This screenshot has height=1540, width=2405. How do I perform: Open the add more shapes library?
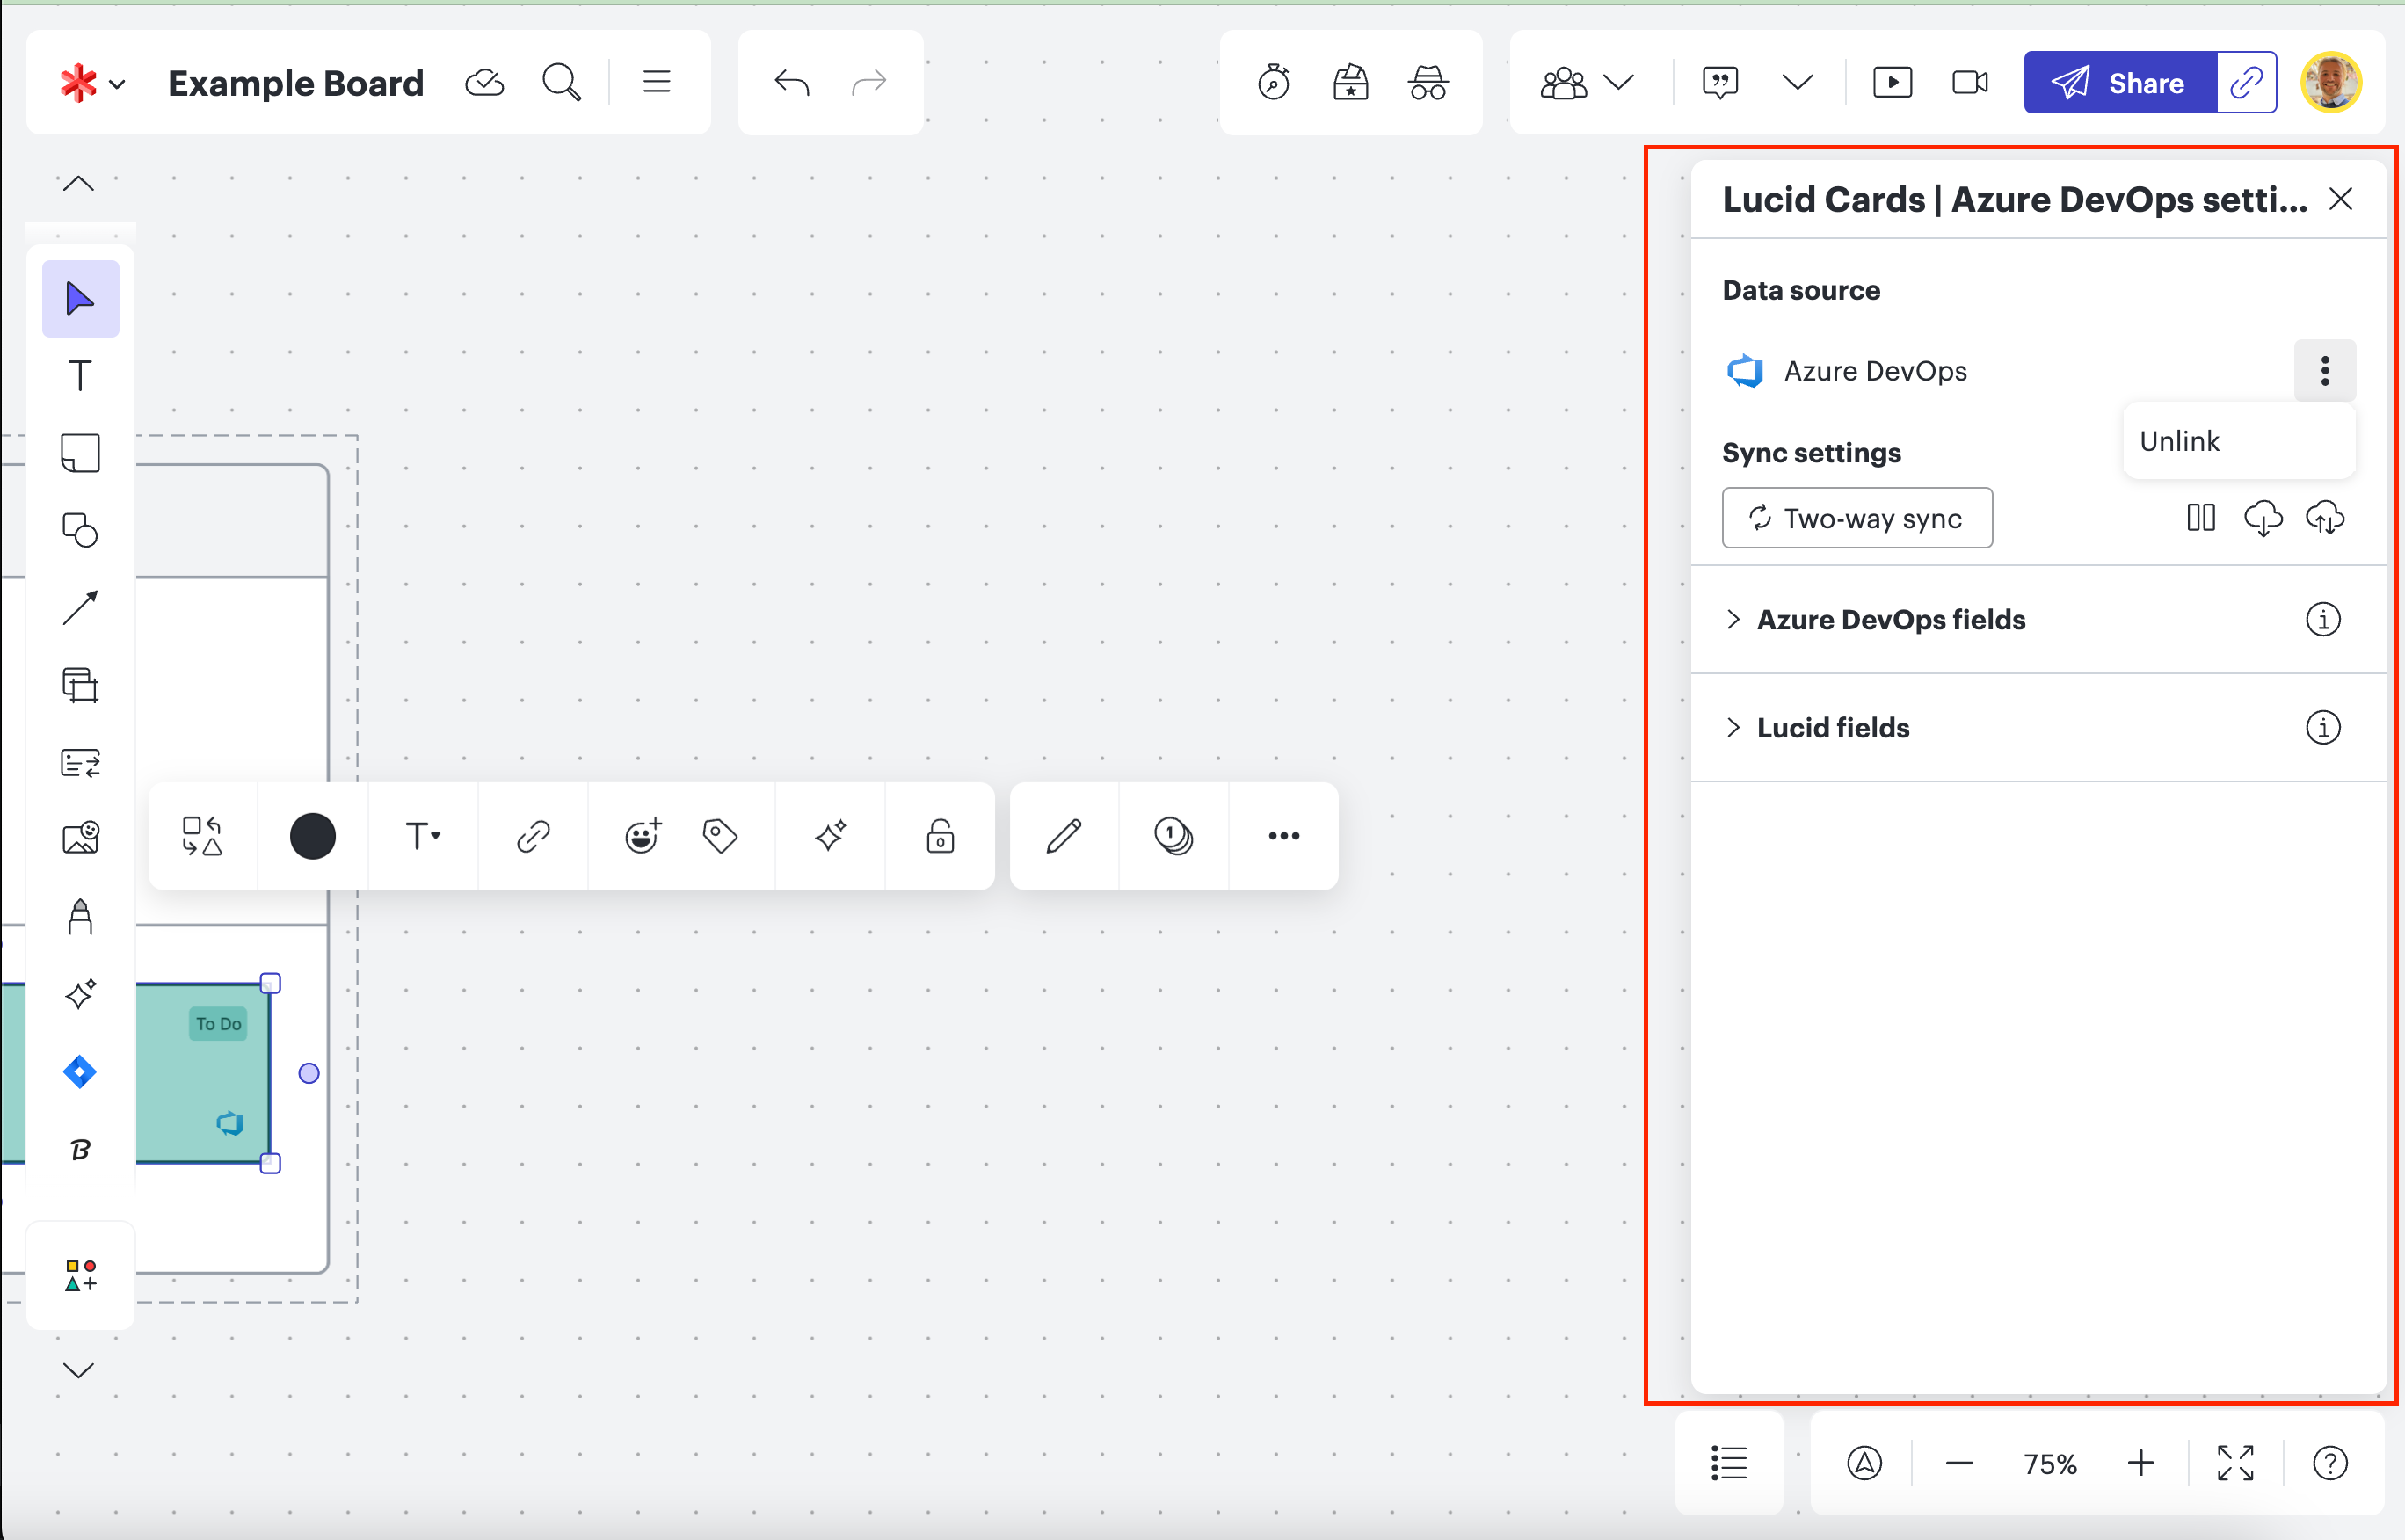(80, 1276)
